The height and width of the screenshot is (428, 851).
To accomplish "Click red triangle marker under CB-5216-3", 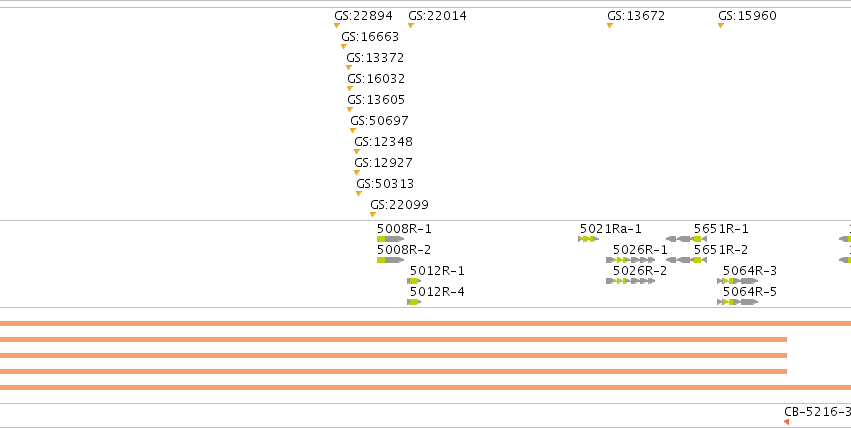I will pos(786,421).
